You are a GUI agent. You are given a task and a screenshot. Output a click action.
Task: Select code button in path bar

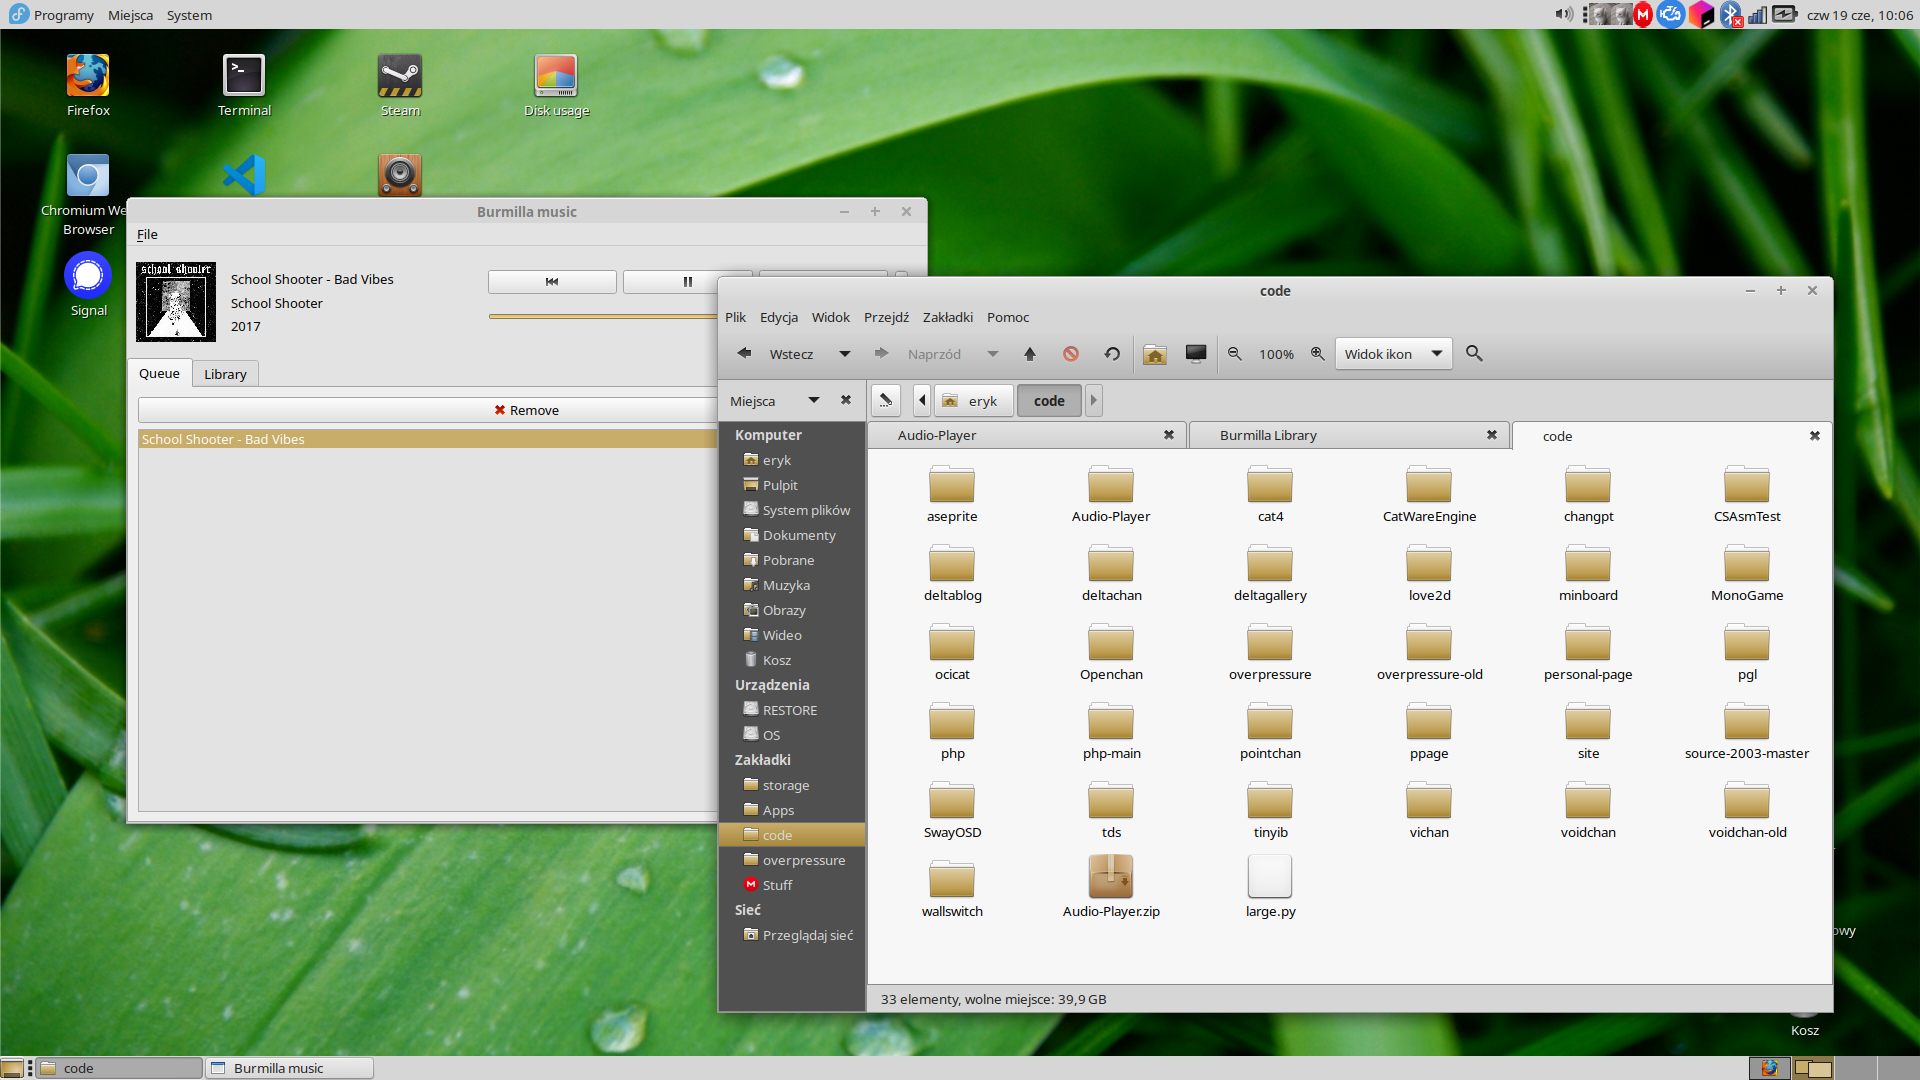pos(1049,401)
